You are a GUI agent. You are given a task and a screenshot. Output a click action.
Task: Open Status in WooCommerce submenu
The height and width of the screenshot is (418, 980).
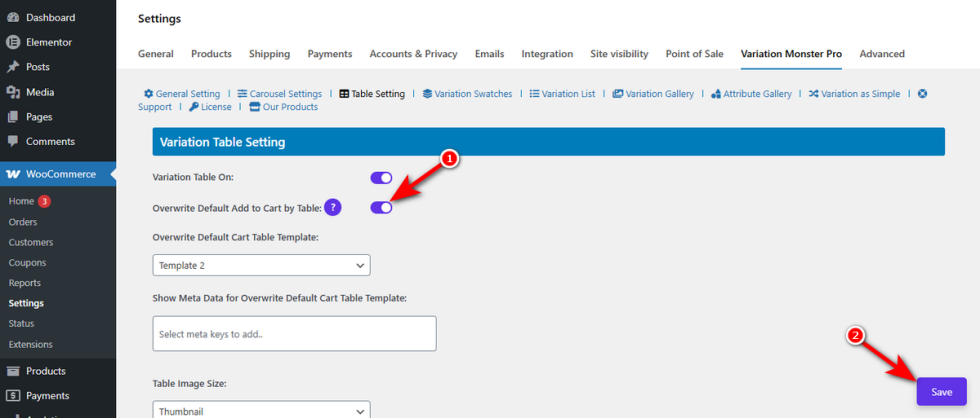(21, 324)
